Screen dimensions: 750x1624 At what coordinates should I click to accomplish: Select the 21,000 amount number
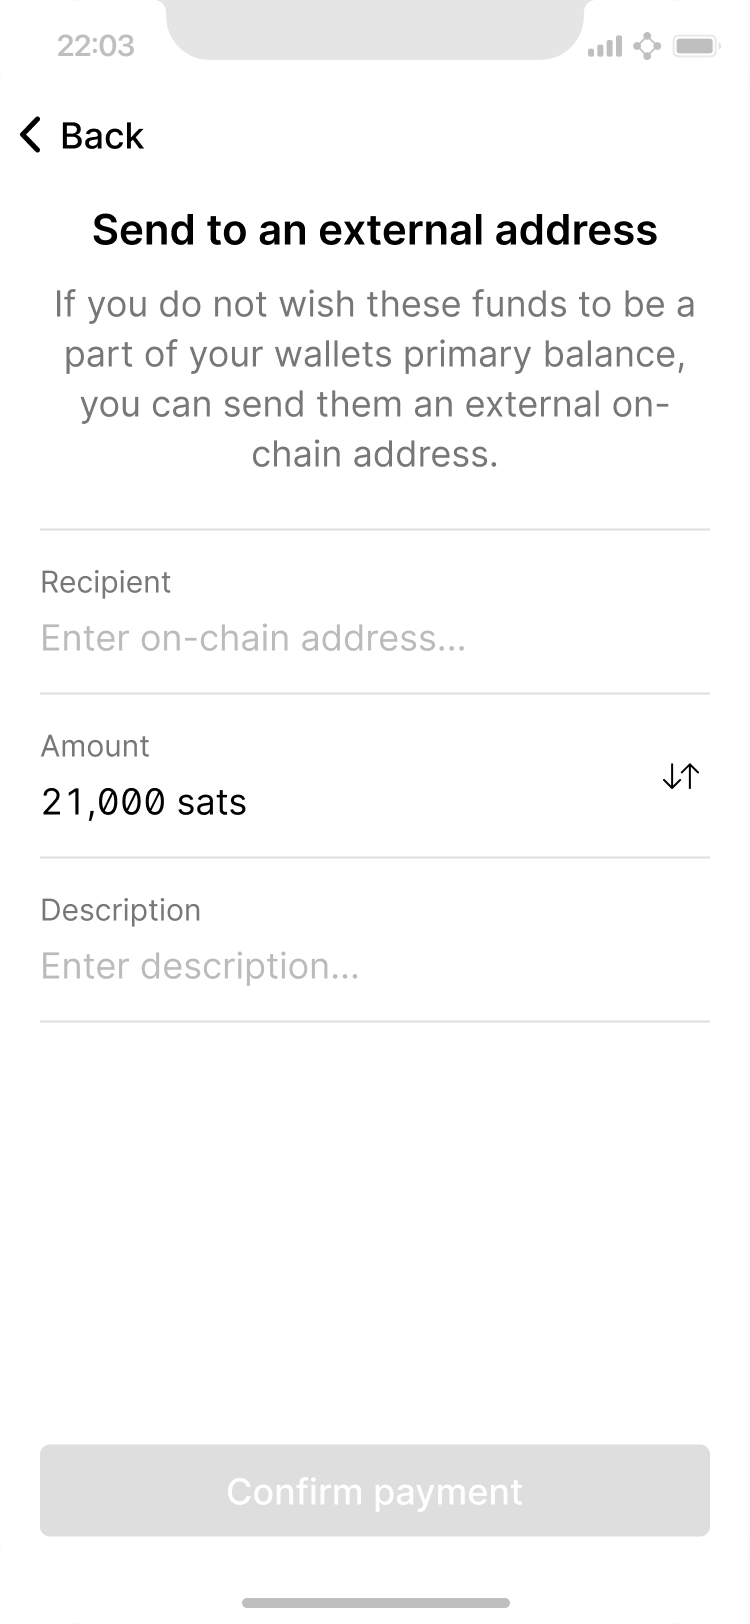pos(103,802)
